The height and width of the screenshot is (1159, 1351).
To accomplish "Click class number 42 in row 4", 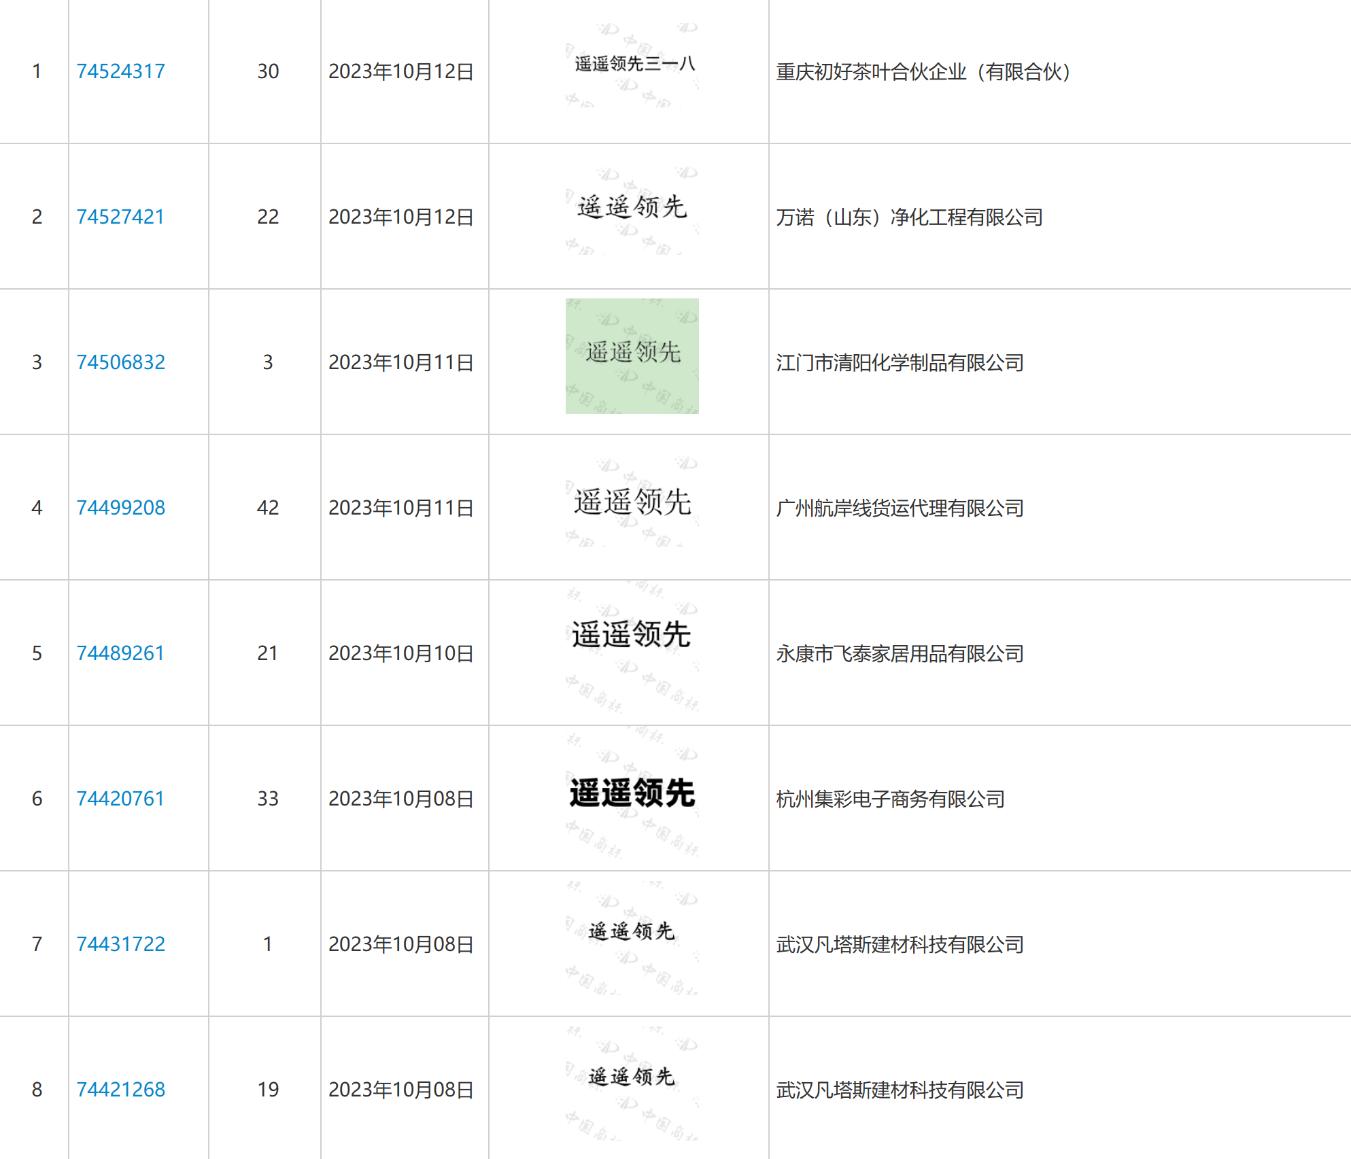I will (x=268, y=507).
